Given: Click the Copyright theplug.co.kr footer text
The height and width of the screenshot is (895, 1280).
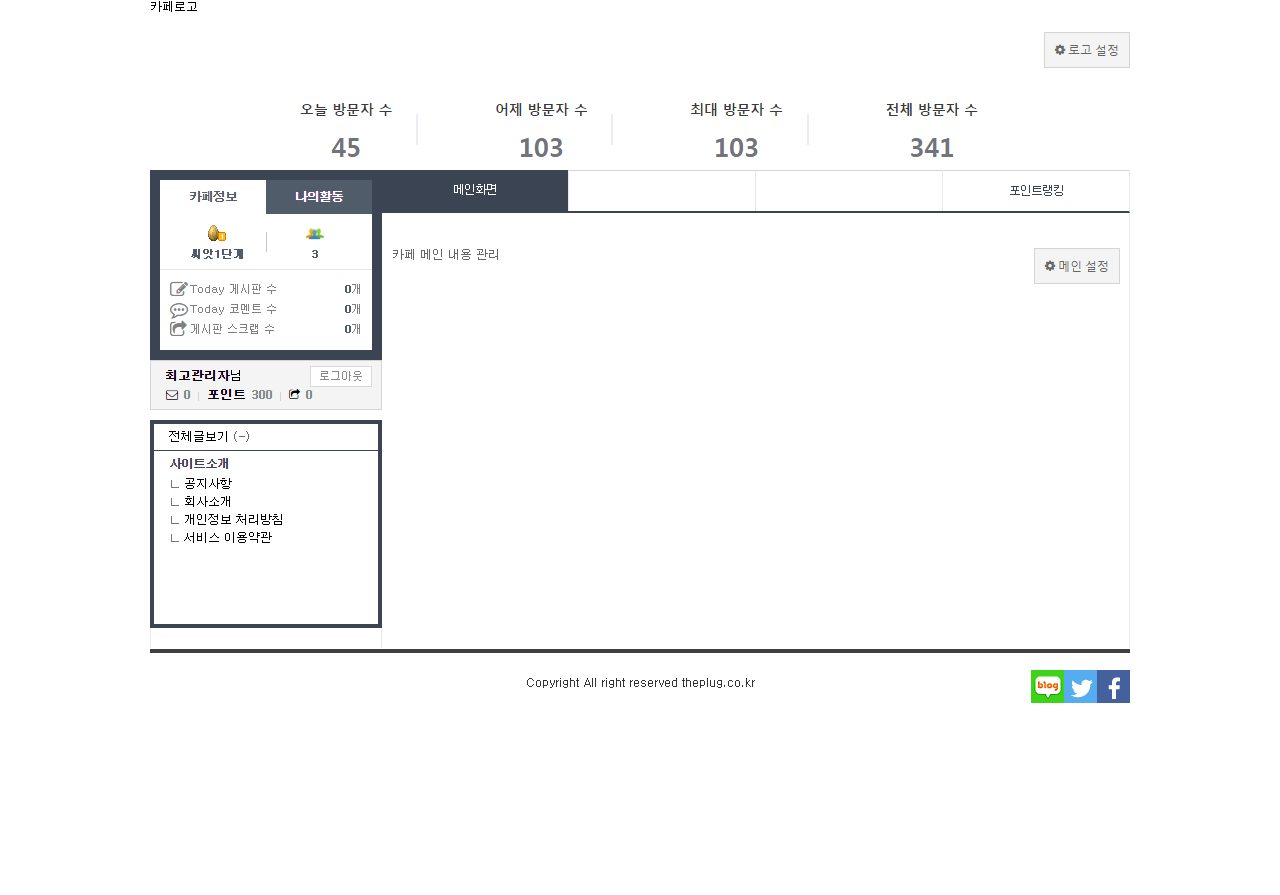Looking at the screenshot, I should coord(640,683).
